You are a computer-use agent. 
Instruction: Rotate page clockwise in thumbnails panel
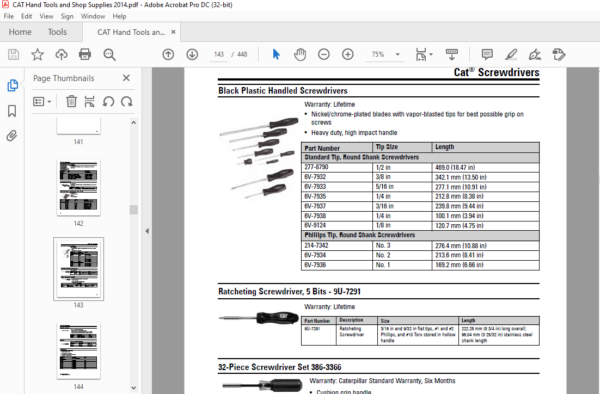tap(127, 101)
